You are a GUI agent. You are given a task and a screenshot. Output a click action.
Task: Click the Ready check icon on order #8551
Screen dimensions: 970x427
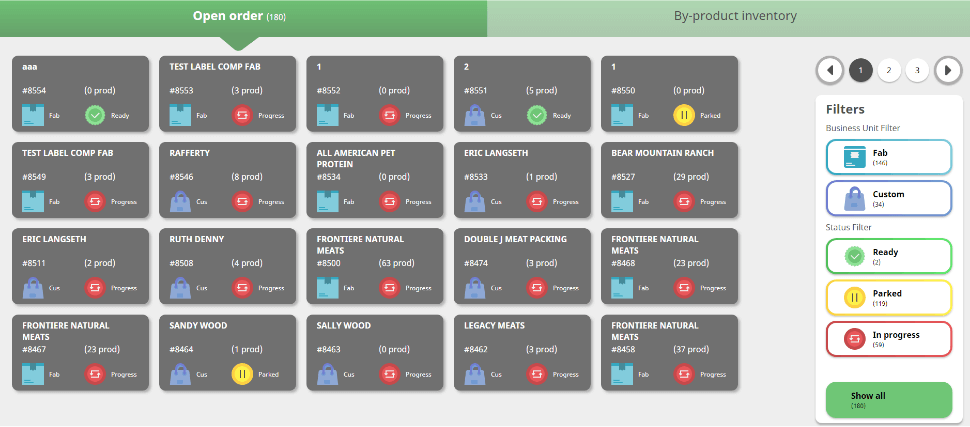coord(537,116)
